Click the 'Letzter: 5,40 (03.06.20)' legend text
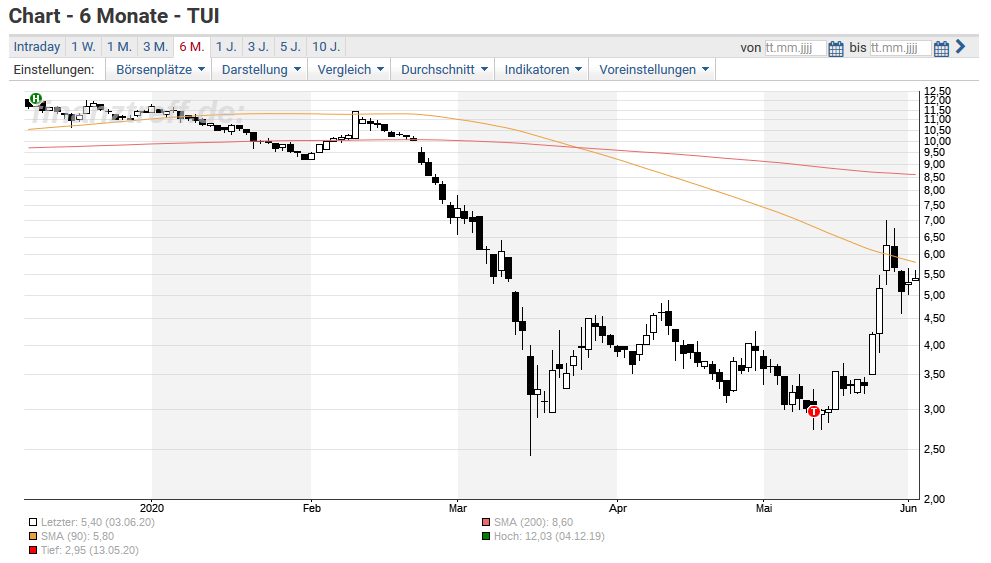The width and height of the screenshot is (991, 563). [x=98, y=523]
